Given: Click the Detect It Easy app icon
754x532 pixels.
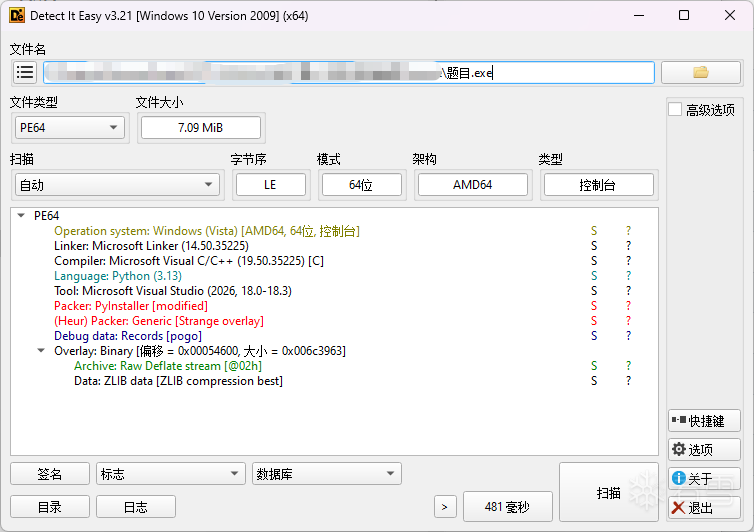Looking at the screenshot, I should click(17, 16).
